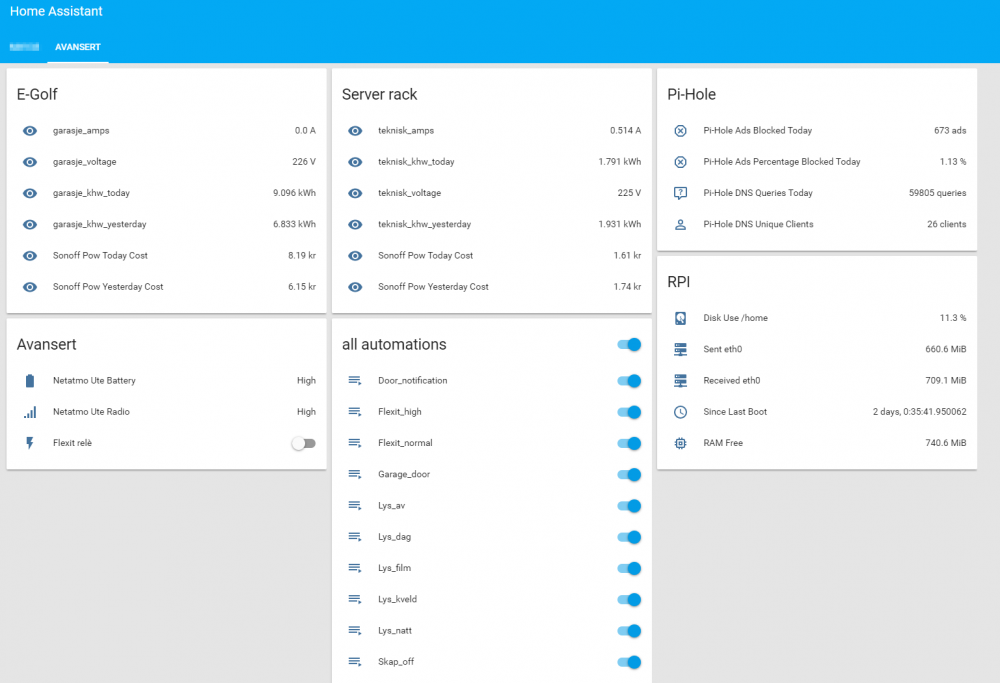Toggle off the Garage_door automation
The width and height of the screenshot is (1000, 683).
coord(629,475)
